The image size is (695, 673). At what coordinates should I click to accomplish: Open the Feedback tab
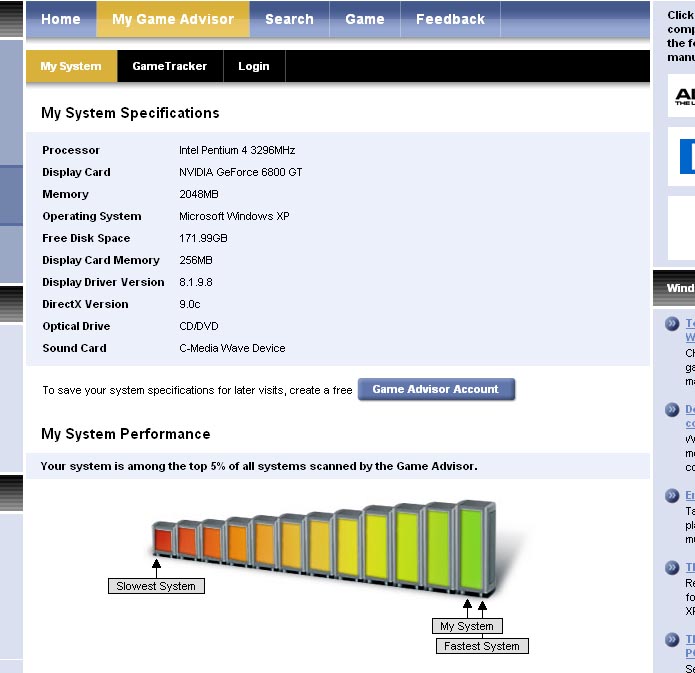pyautogui.click(x=450, y=19)
